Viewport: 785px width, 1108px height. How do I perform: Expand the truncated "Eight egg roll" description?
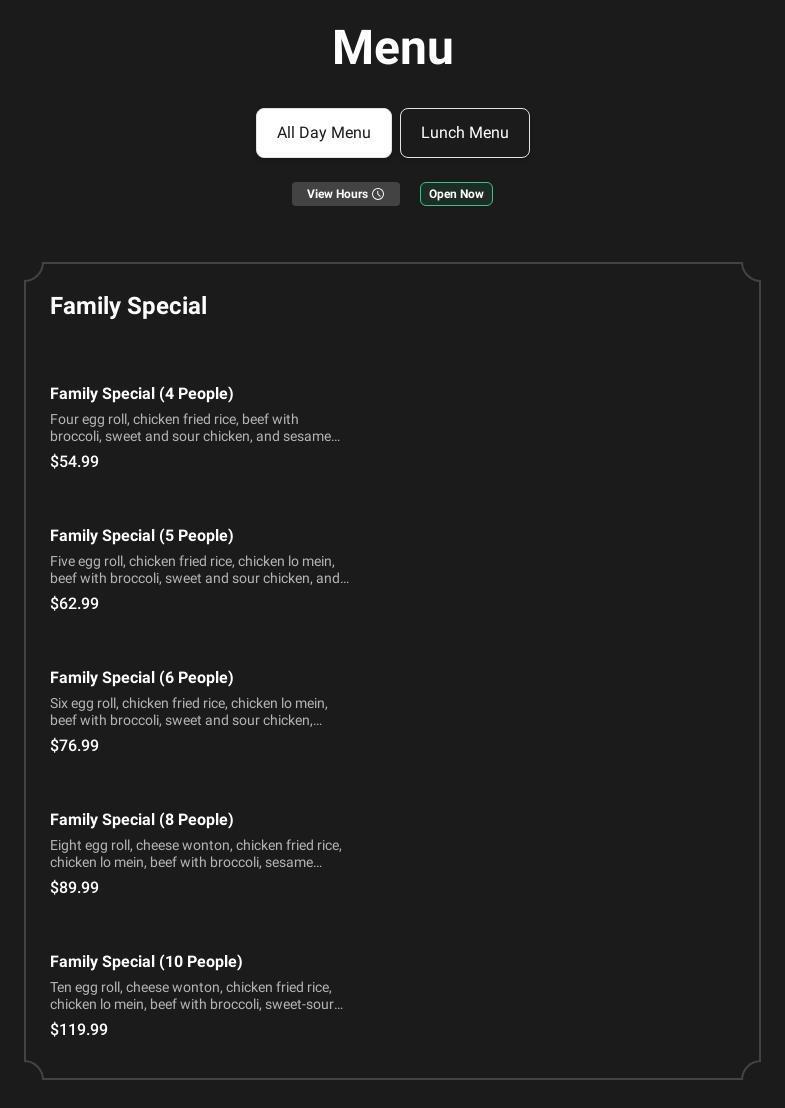click(196, 854)
